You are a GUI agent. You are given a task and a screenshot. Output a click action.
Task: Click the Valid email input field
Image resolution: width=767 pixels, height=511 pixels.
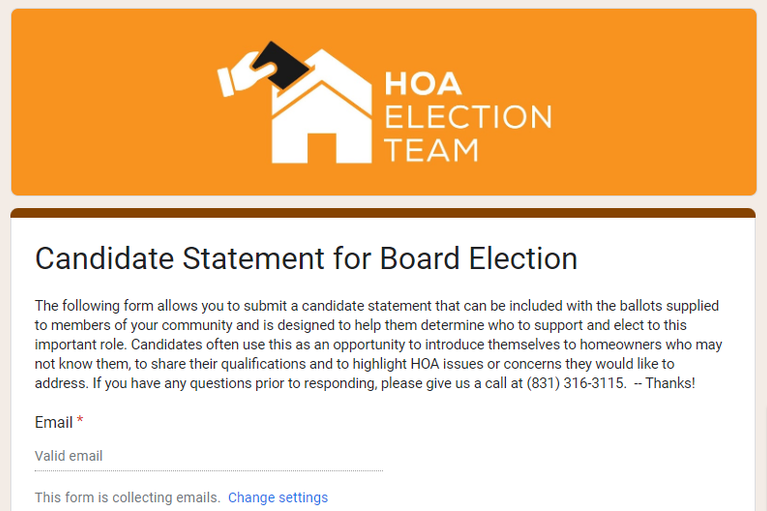pyautogui.click(x=209, y=456)
